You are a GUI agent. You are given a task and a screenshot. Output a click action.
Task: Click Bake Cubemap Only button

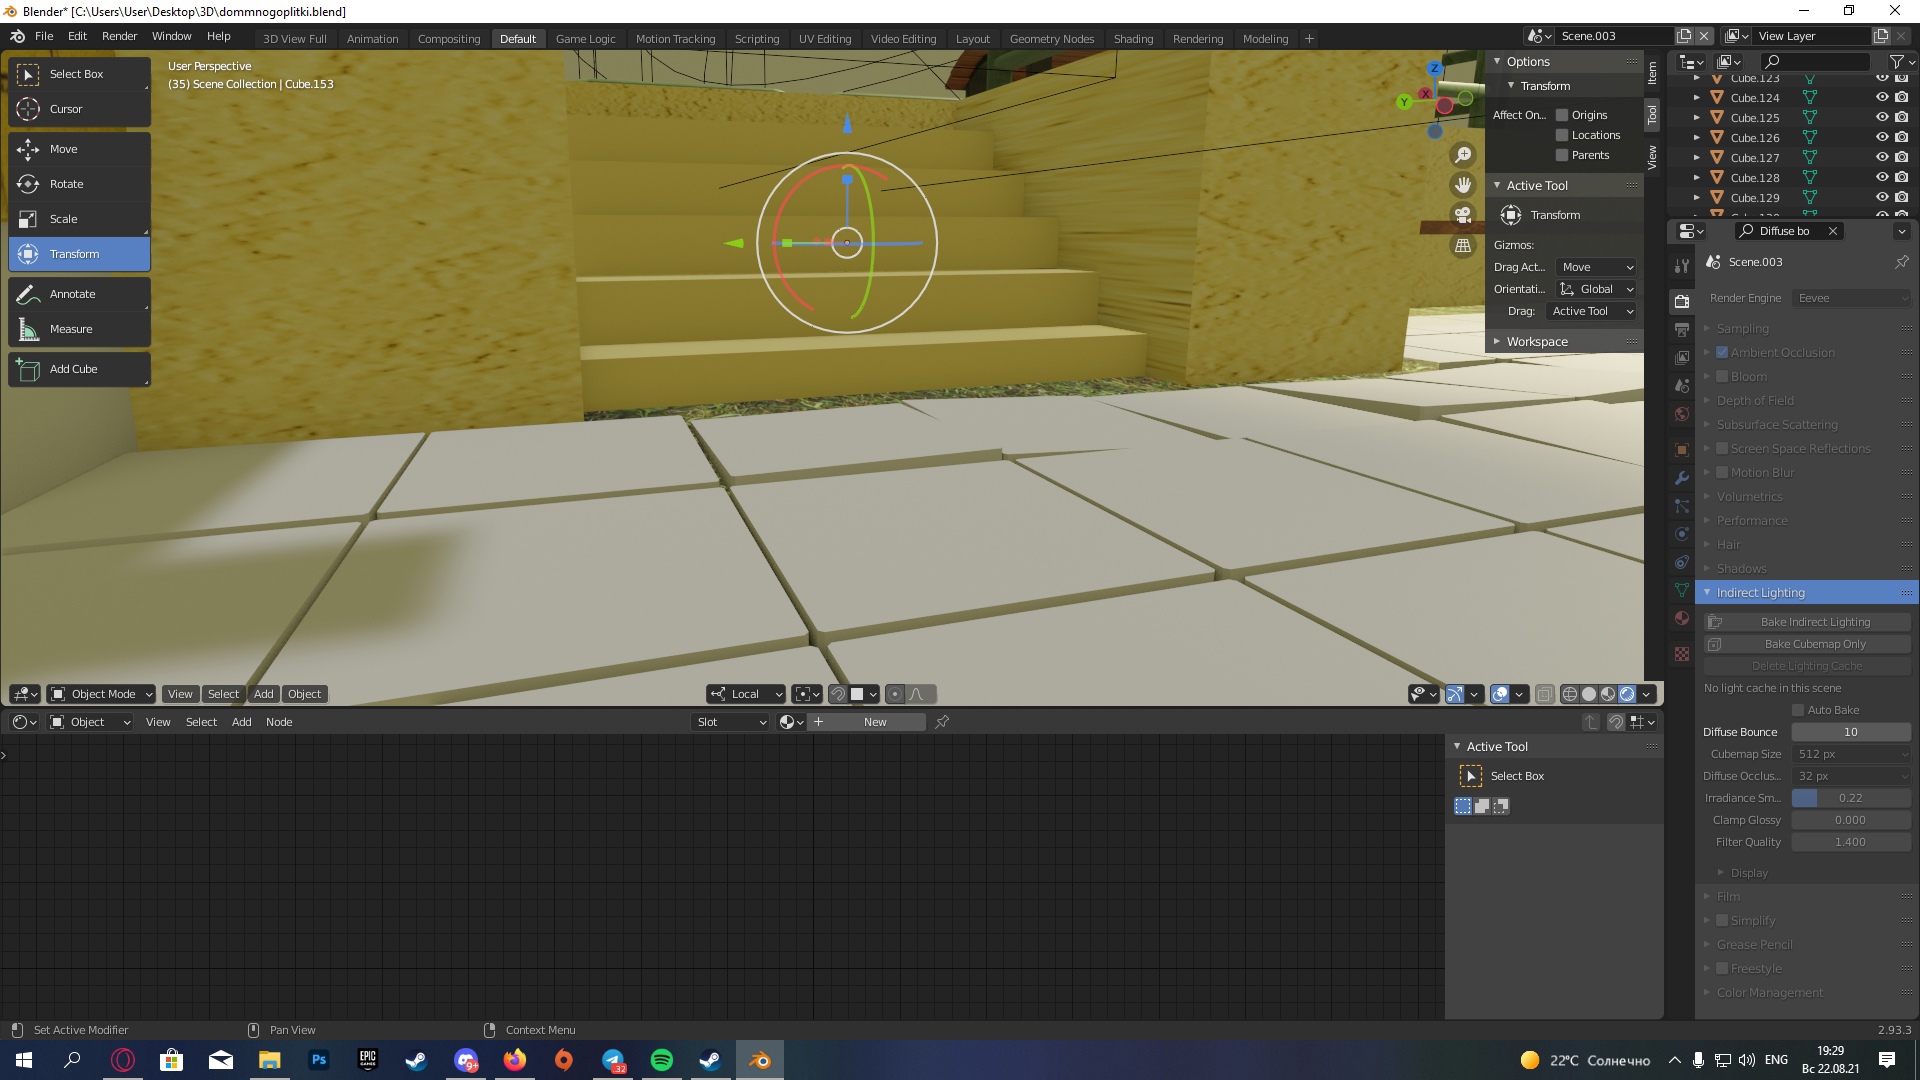1814,644
